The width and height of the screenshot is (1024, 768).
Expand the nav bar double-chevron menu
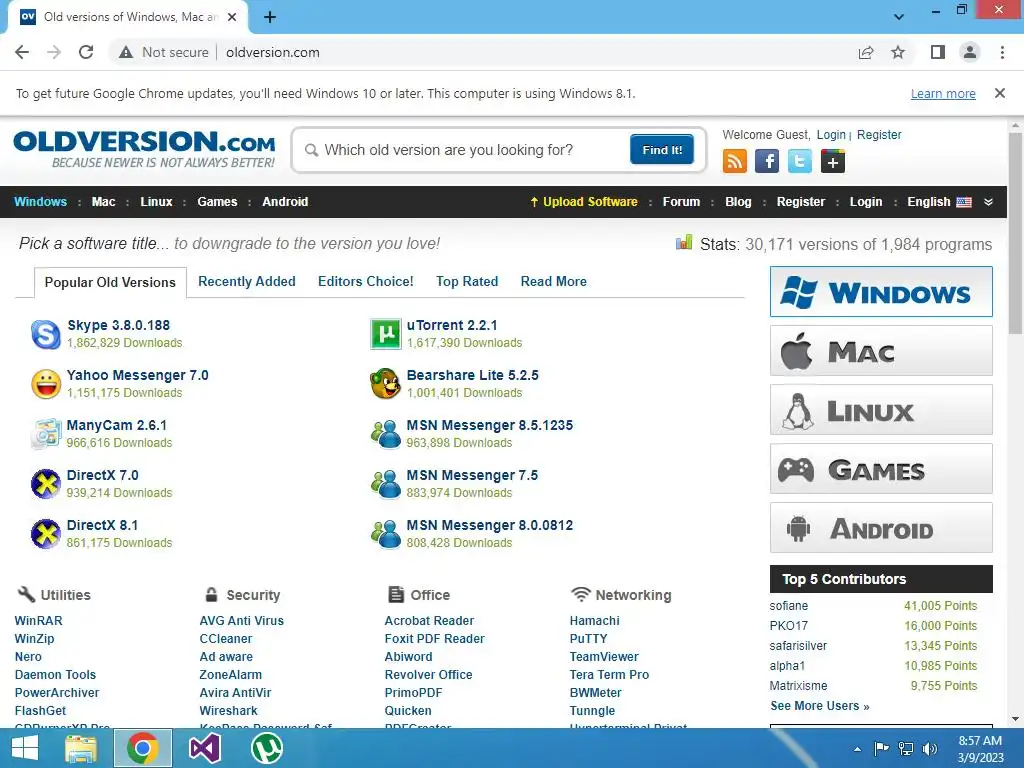989,202
